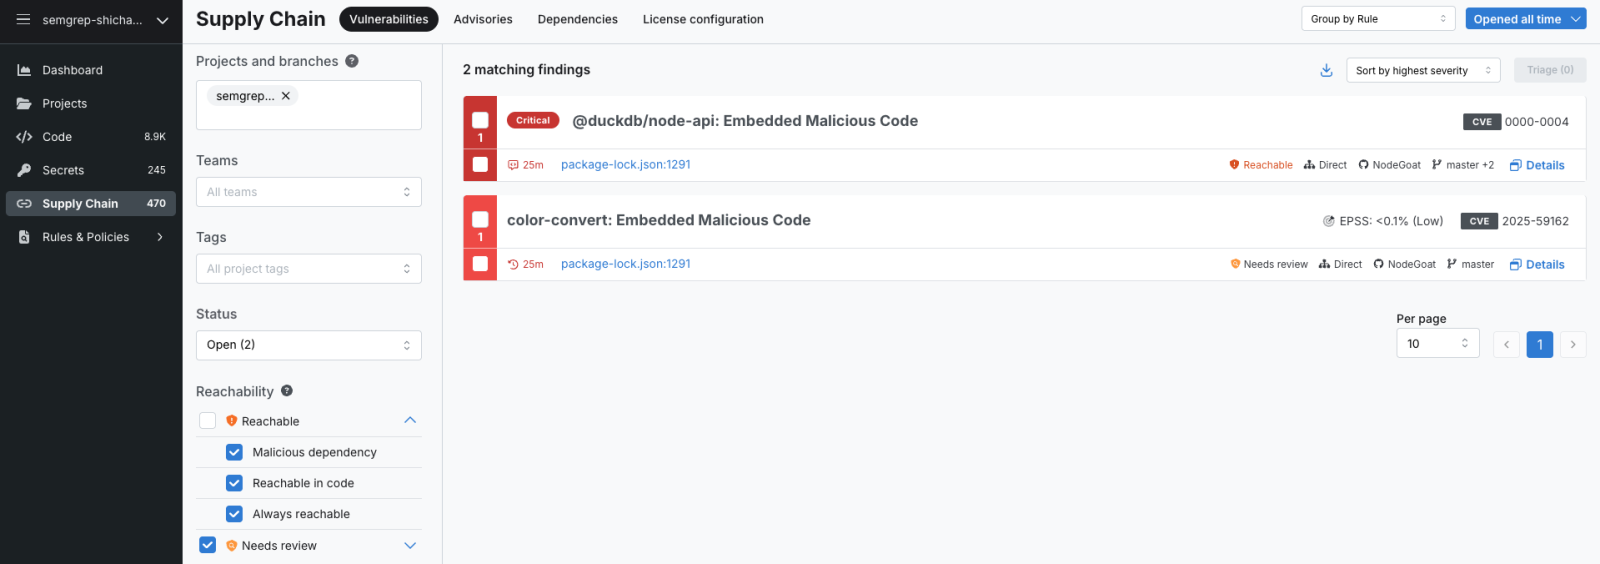Open Dashboard from the sidebar
This screenshot has height=564, width=1600.
coord(72,70)
